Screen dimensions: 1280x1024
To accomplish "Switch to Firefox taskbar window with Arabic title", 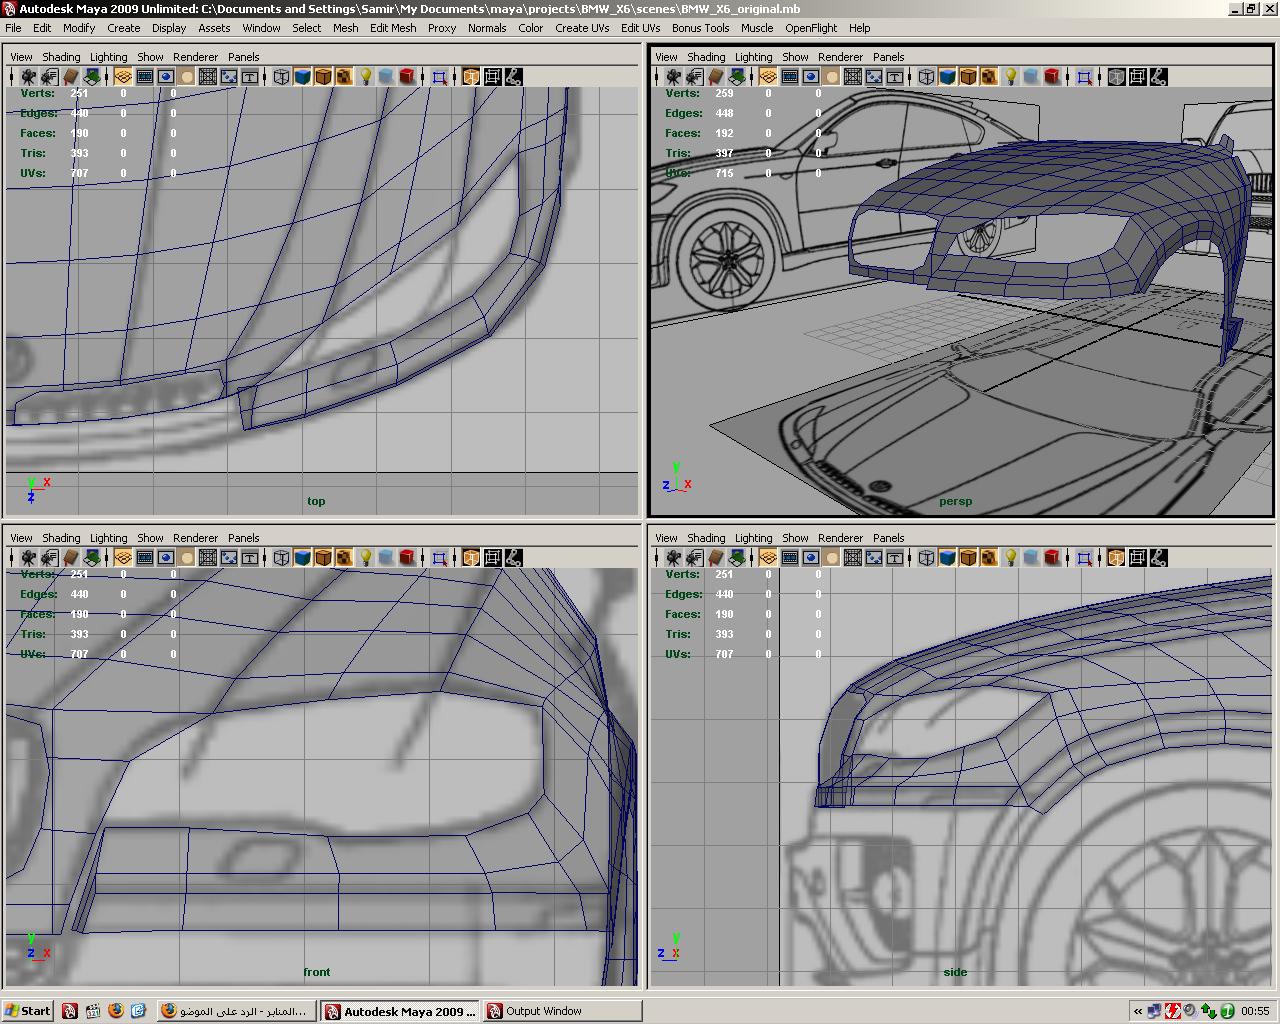I will (236, 1011).
